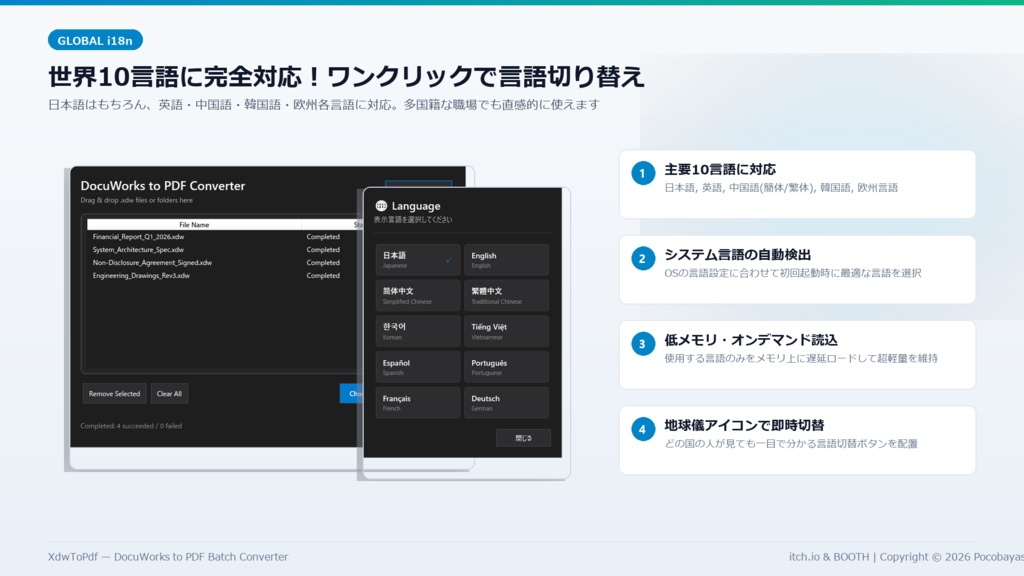Click the checkmark on 日本語 option

[x=448, y=260]
